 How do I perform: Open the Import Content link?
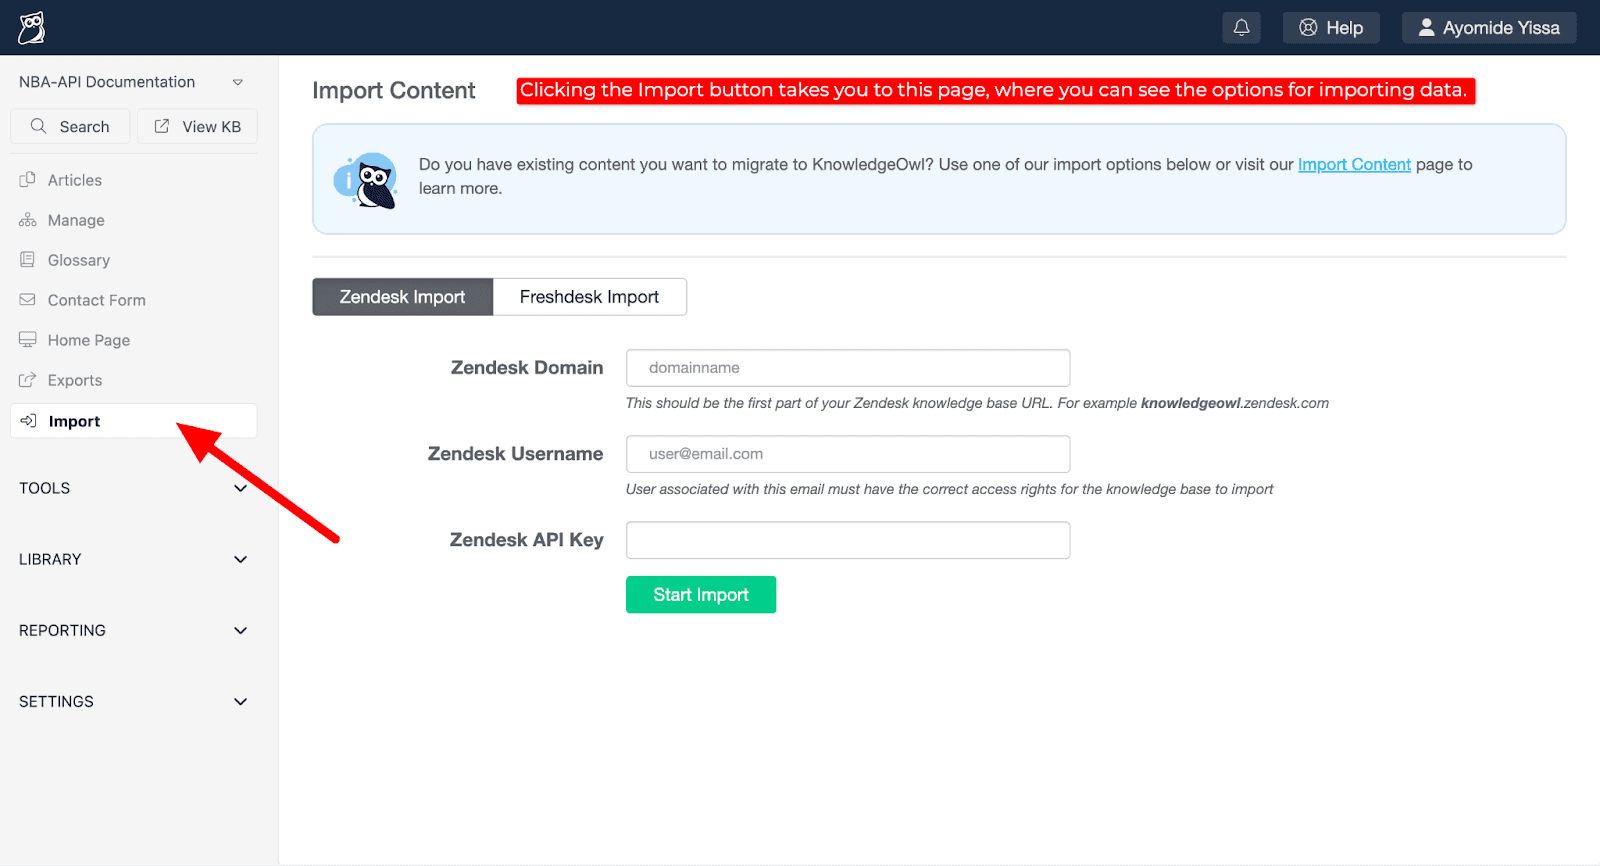tap(1354, 164)
